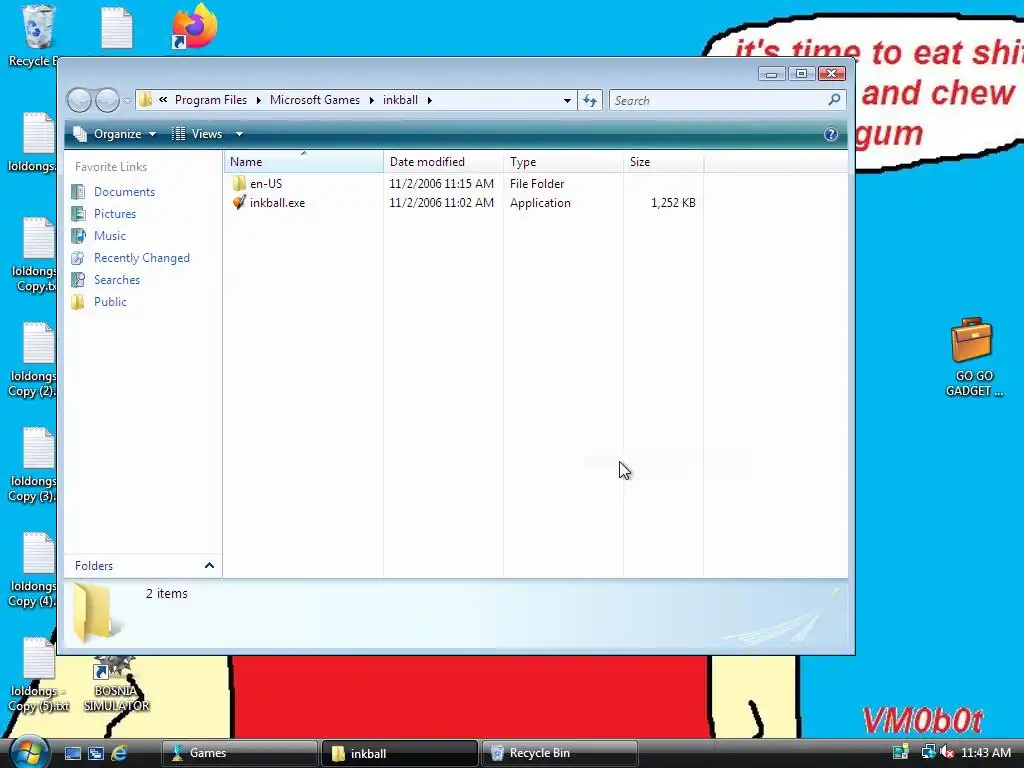This screenshot has height=768, width=1024.
Task: Select loldongs - Copy (4) desktop file
Action: coord(33,570)
